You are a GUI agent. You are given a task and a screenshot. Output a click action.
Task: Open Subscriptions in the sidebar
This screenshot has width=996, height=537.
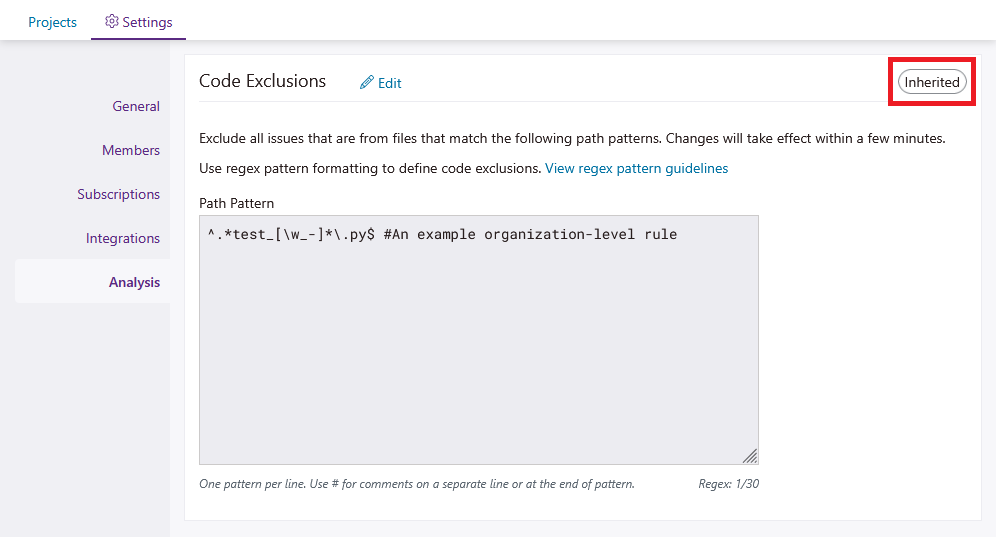click(119, 194)
